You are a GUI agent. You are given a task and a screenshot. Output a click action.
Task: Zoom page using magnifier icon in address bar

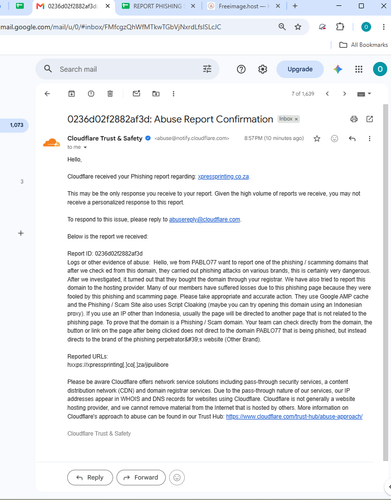282,27
